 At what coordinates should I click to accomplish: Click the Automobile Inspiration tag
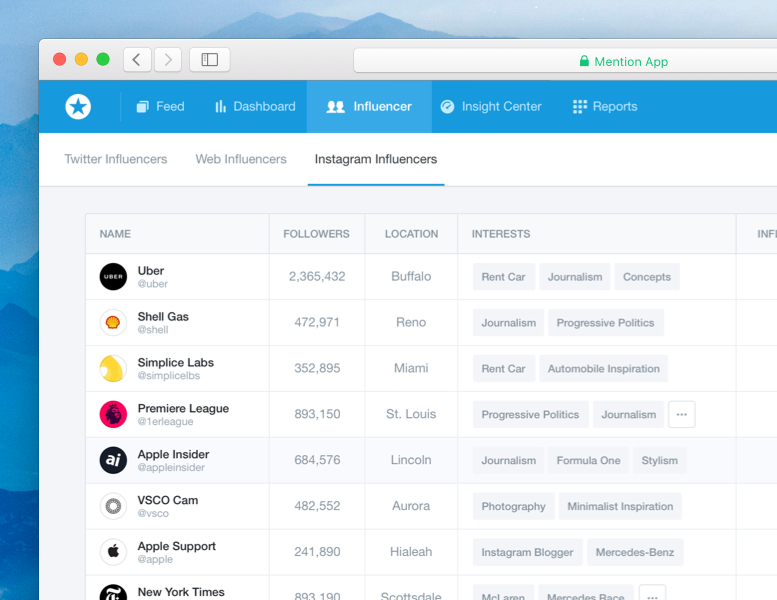[x=604, y=369]
